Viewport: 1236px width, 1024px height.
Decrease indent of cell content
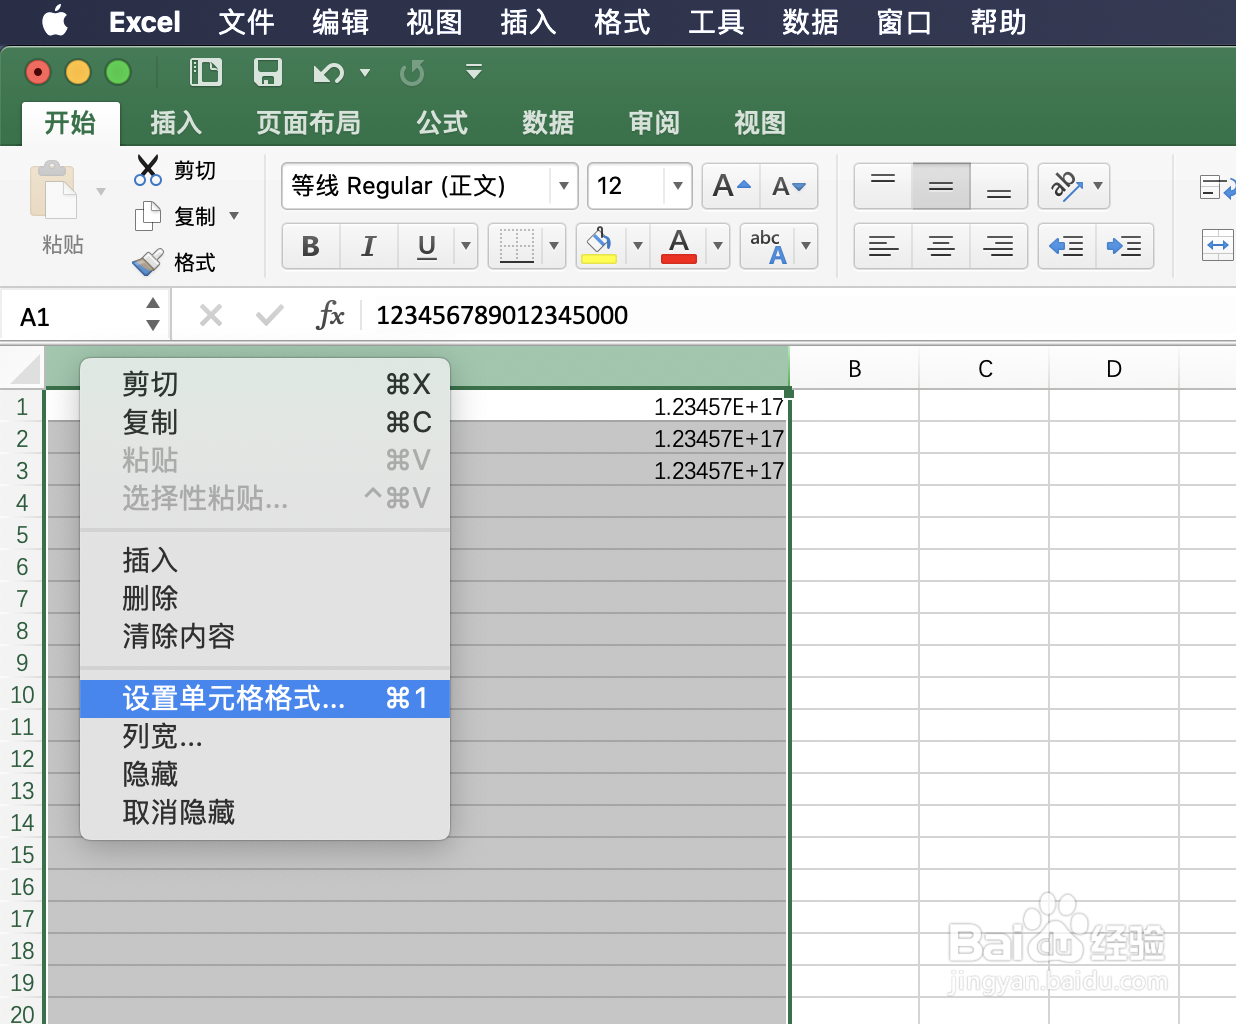coord(1066,246)
